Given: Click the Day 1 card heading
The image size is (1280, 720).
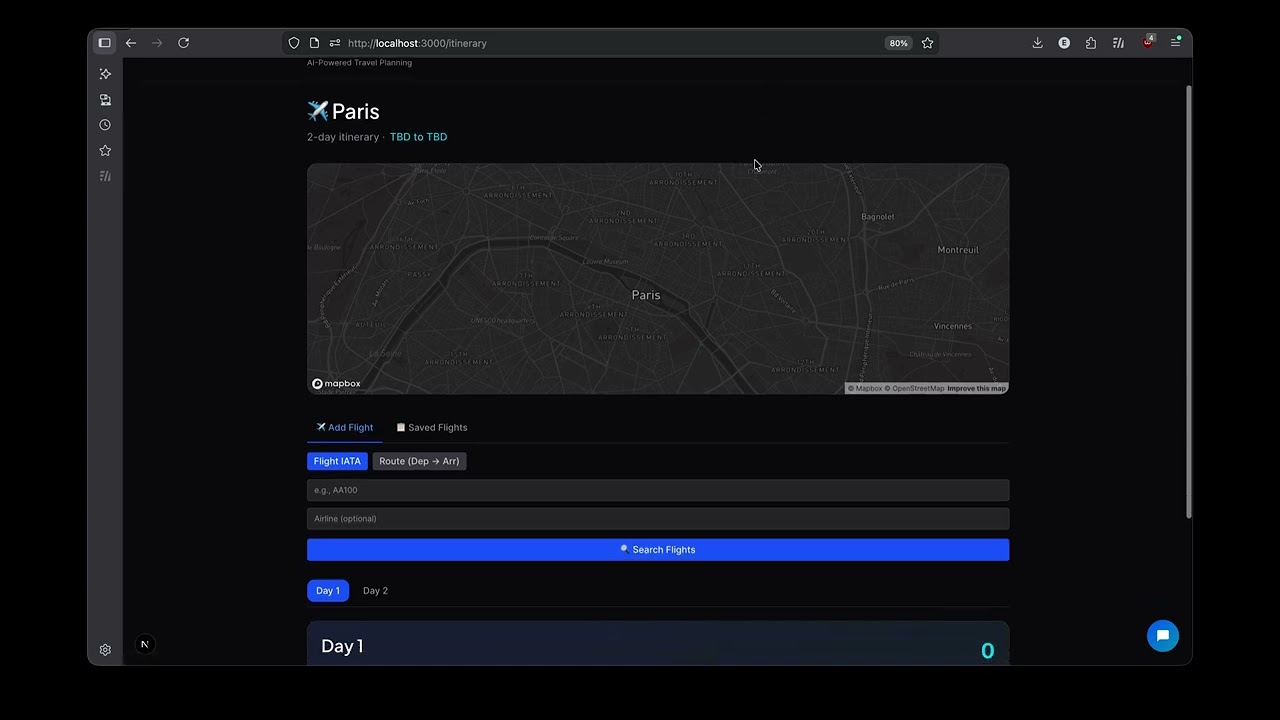Looking at the screenshot, I should [342, 646].
